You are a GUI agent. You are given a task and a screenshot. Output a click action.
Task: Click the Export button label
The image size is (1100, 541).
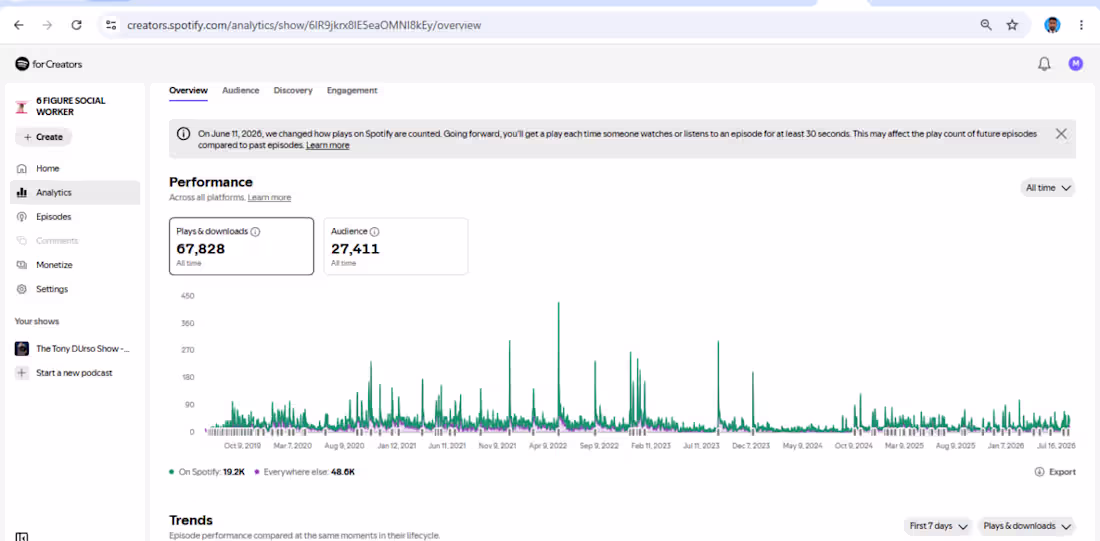click(x=1062, y=472)
